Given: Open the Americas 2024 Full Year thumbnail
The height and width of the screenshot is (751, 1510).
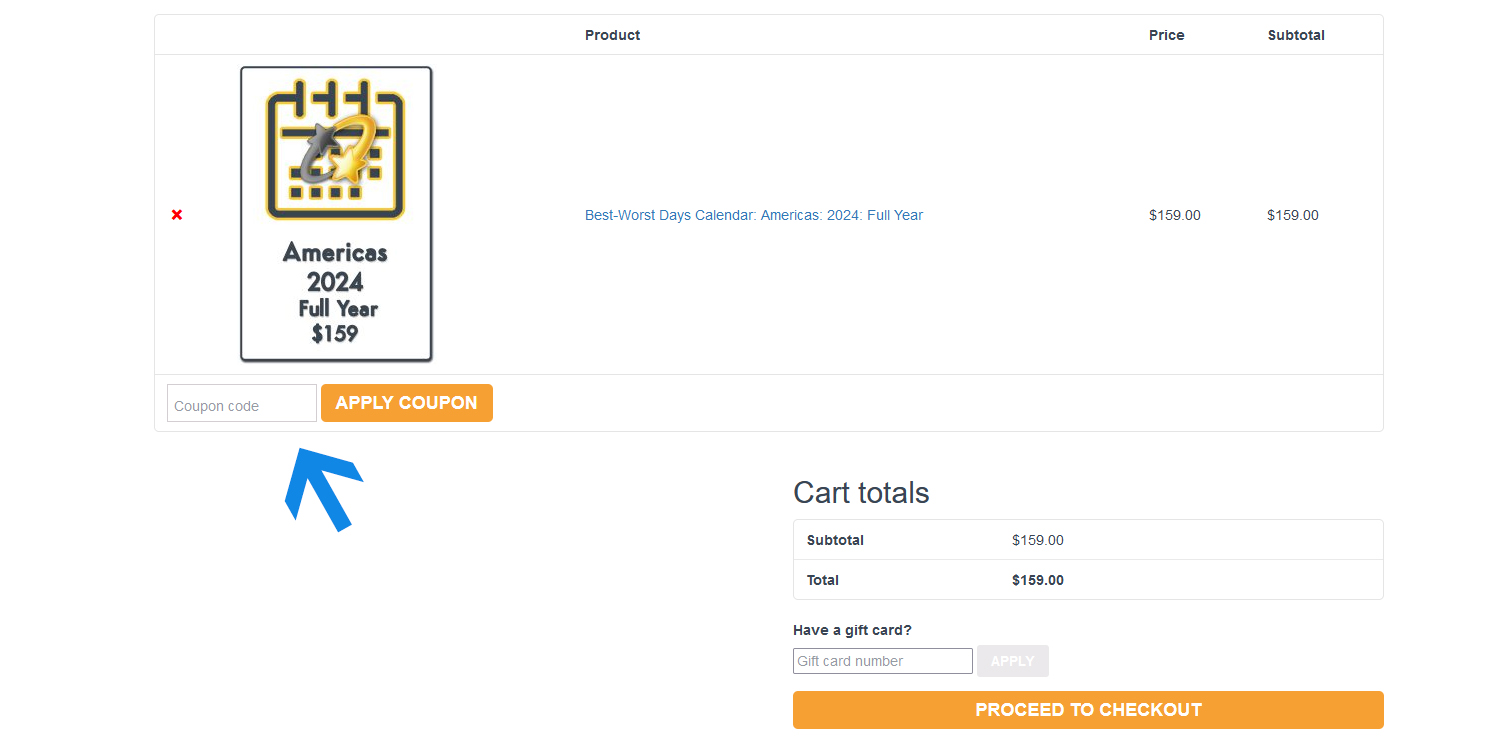Looking at the screenshot, I should coord(336,214).
